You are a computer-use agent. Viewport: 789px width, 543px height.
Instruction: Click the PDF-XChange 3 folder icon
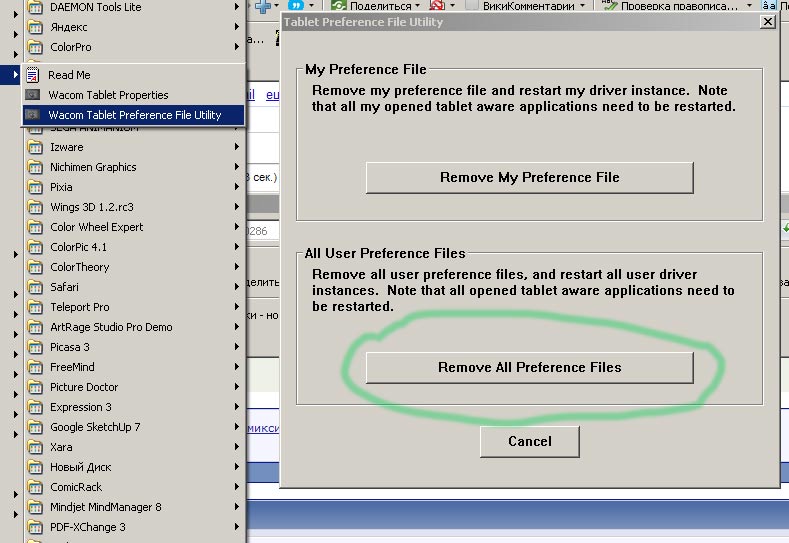pos(35,527)
